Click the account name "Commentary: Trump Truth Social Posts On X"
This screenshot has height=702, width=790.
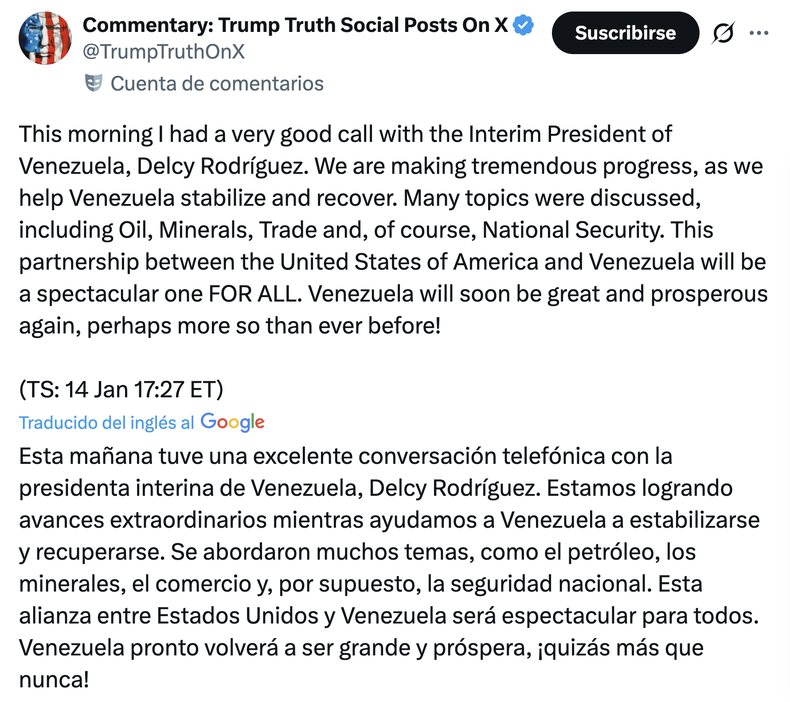[294, 26]
